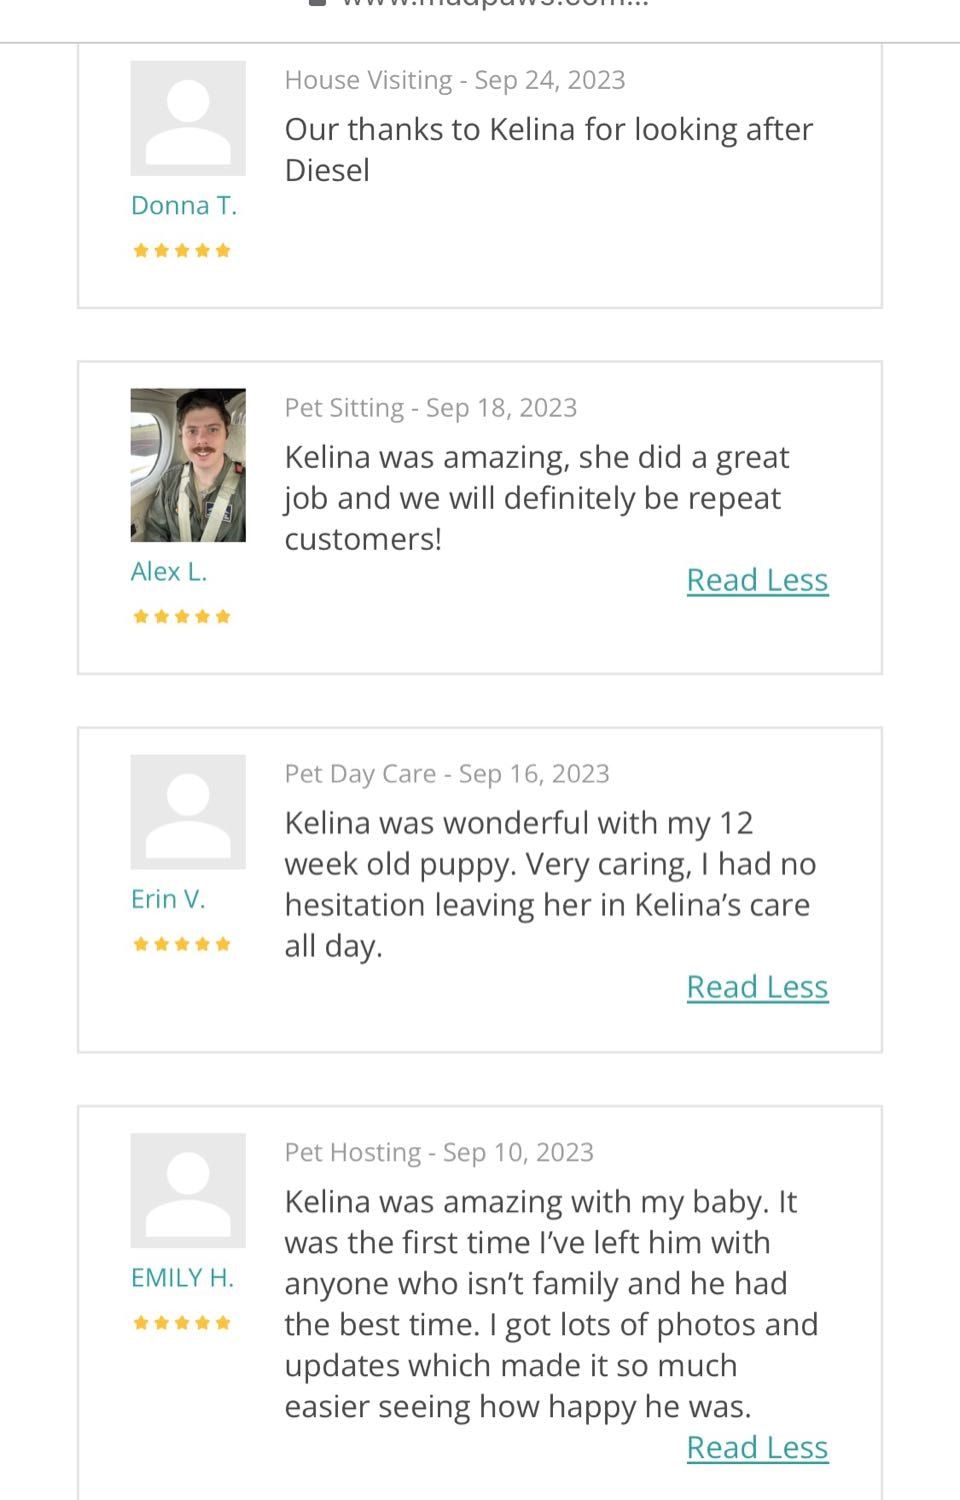Open the Erin V. reviewer name link
The height and width of the screenshot is (1500, 960).
click(168, 899)
